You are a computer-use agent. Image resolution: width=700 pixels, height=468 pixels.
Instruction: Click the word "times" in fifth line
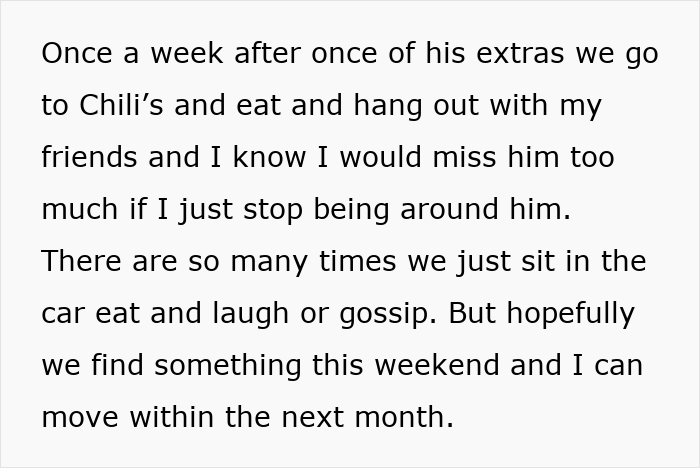[x=357, y=261]
